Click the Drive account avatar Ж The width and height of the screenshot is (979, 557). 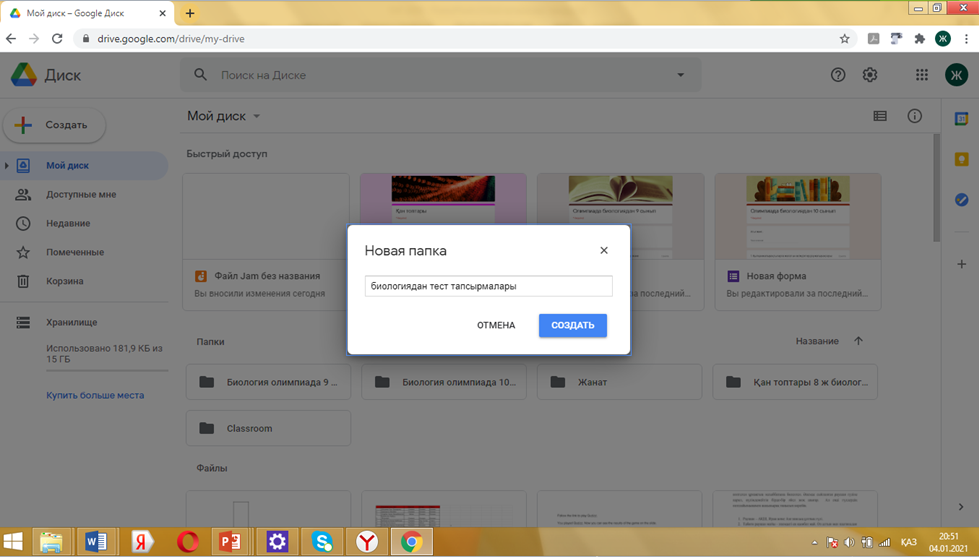coord(956,75)
